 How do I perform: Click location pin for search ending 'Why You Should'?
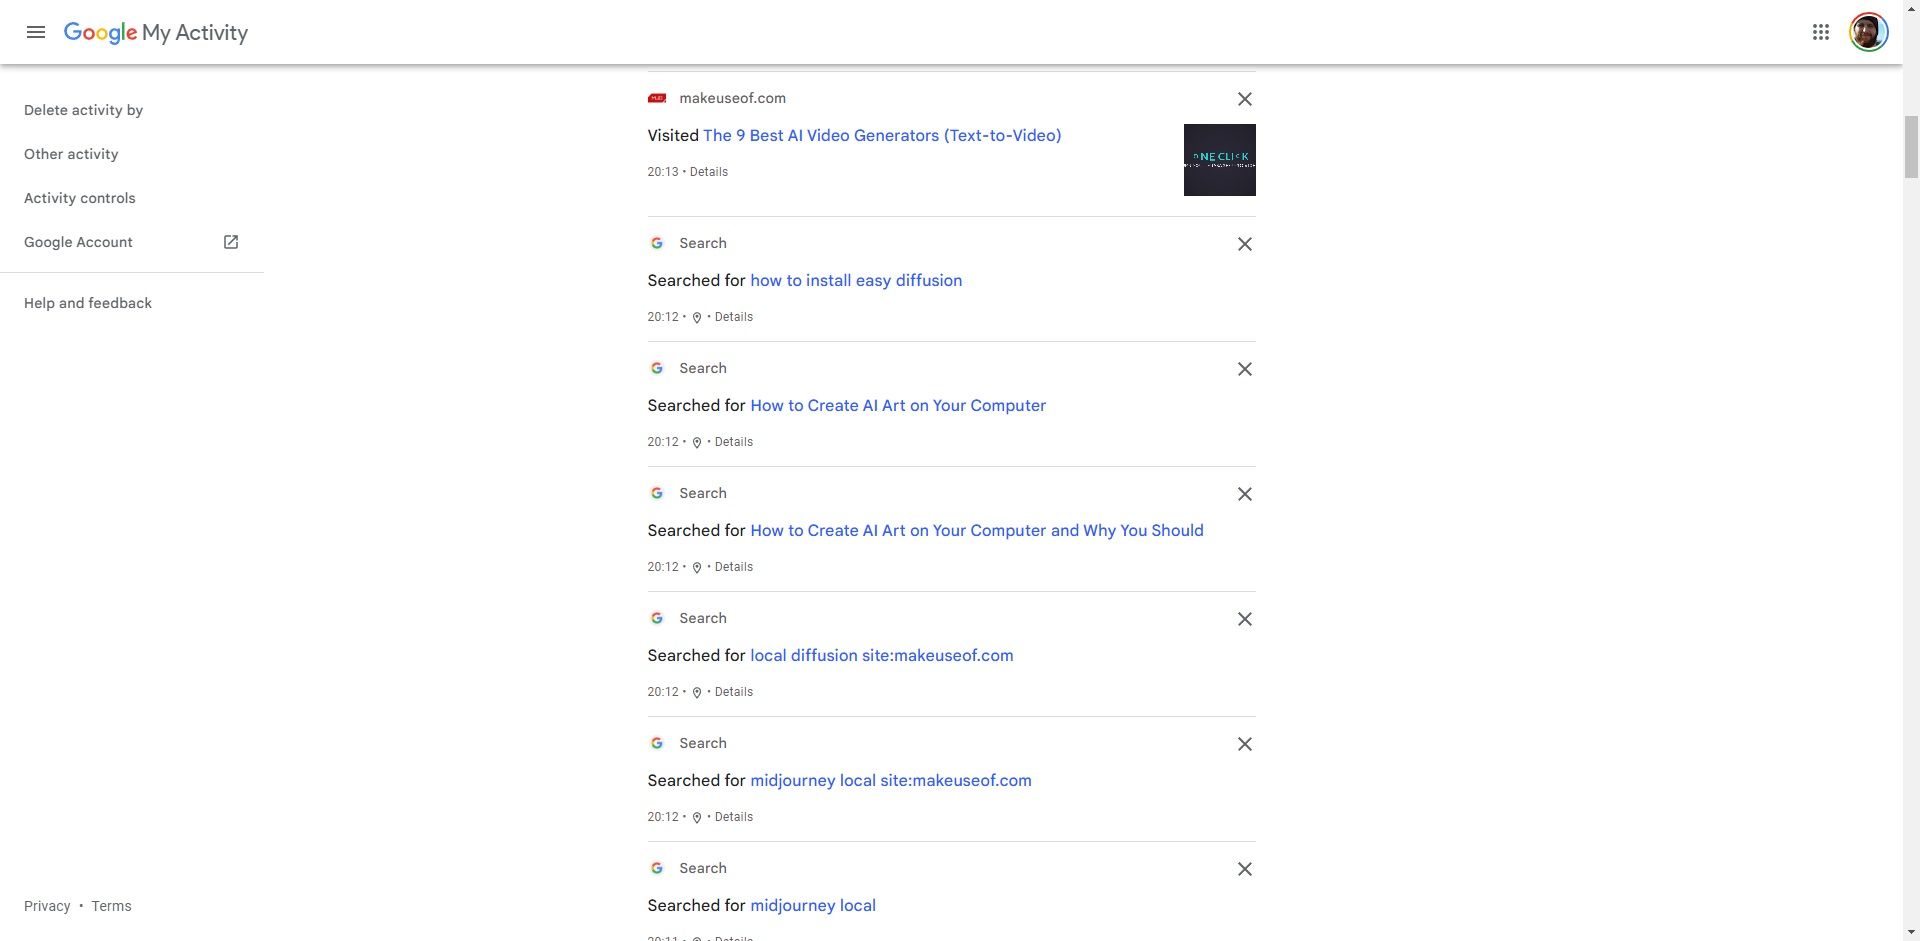pyautogui.click(x=697, y=568)
